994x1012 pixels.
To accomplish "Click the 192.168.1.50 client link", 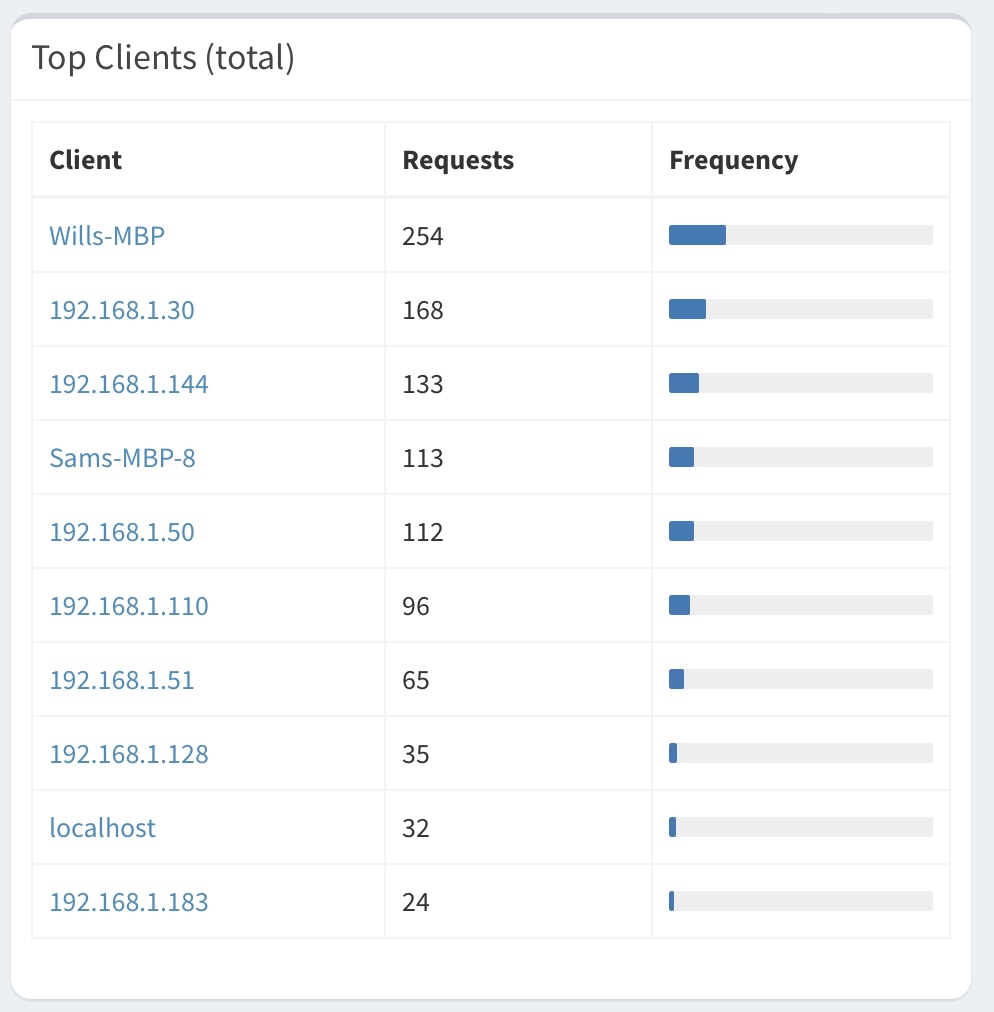I will coord(122,532).
